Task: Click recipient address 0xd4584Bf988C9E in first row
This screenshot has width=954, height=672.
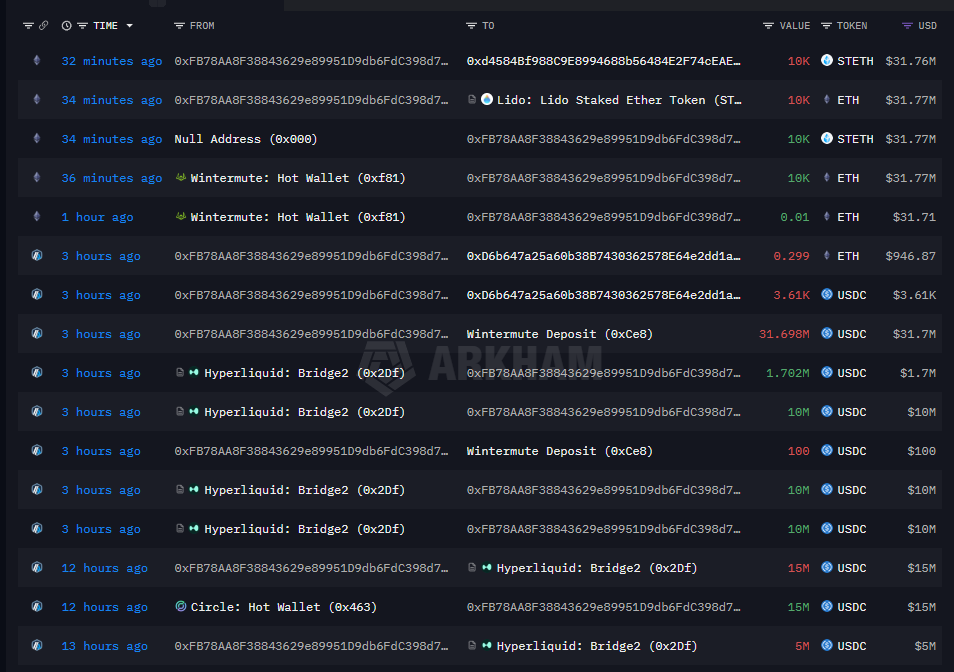Action: coord(604,61)
